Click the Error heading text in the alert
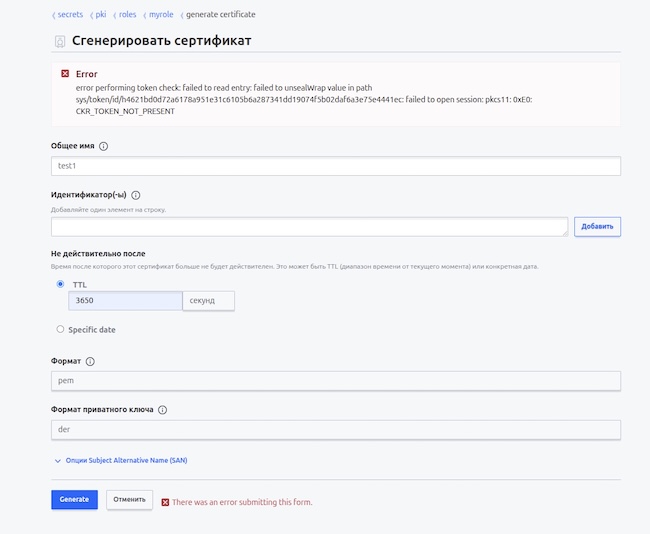This screenshot has width=650, height=534. coord(87,74)
